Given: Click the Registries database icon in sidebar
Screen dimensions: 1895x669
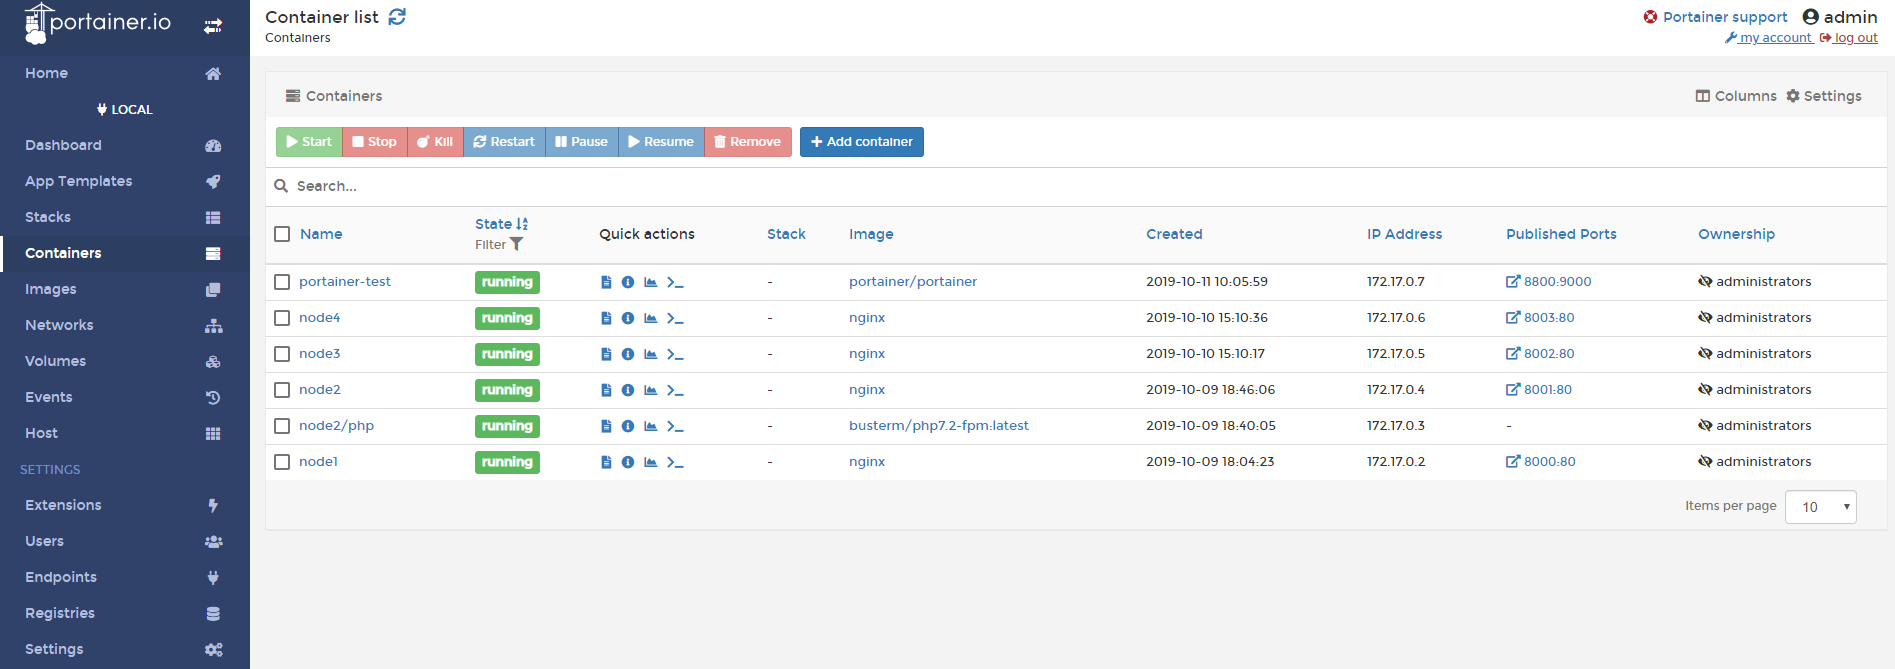Looking at the screenshot, I should pos(213,613).
